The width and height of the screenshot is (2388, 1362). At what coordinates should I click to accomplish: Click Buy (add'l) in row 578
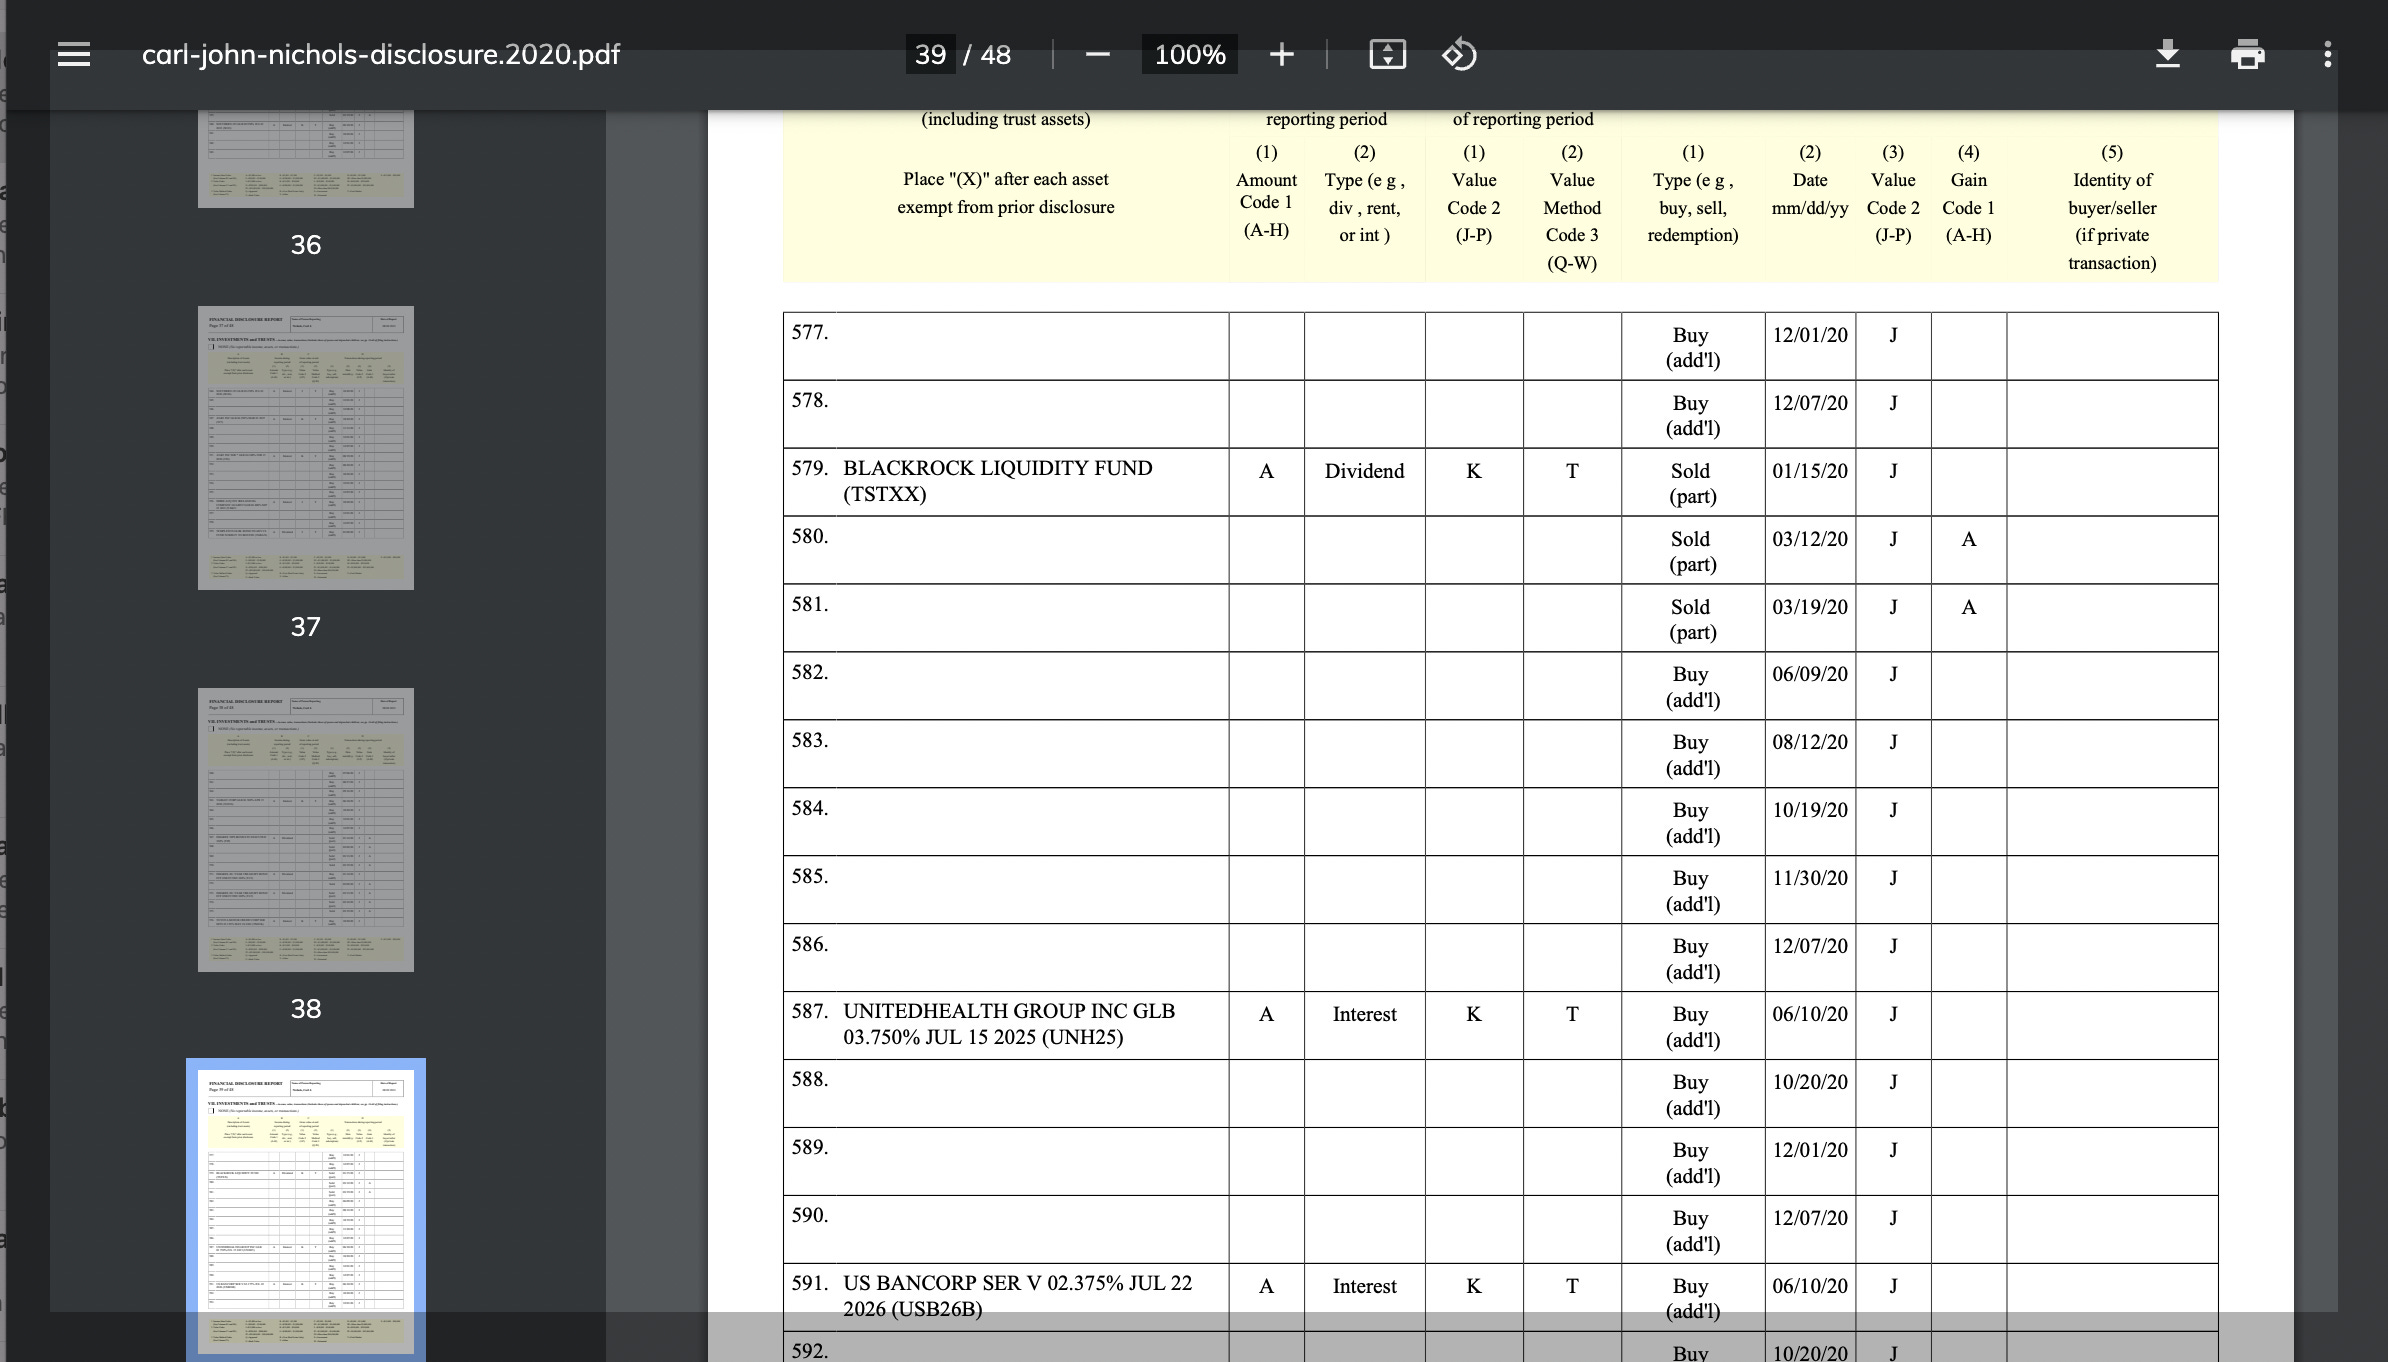click(1692, 416)
